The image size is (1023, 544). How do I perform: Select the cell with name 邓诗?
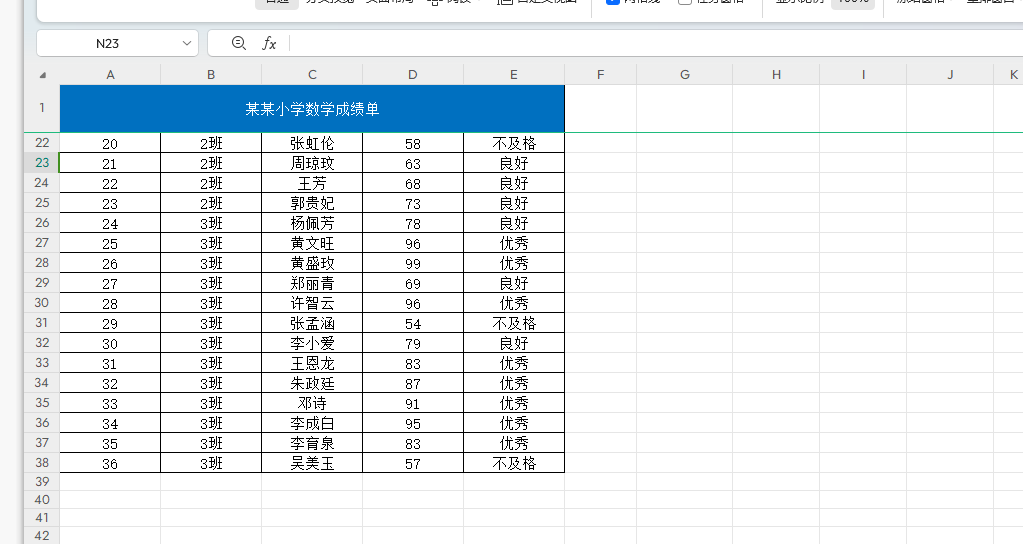pos(312,403)
